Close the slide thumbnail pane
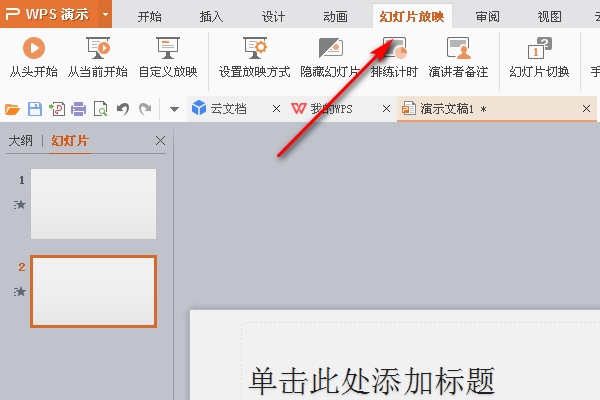This screenshot has height=400, width=600. [160, 141]
